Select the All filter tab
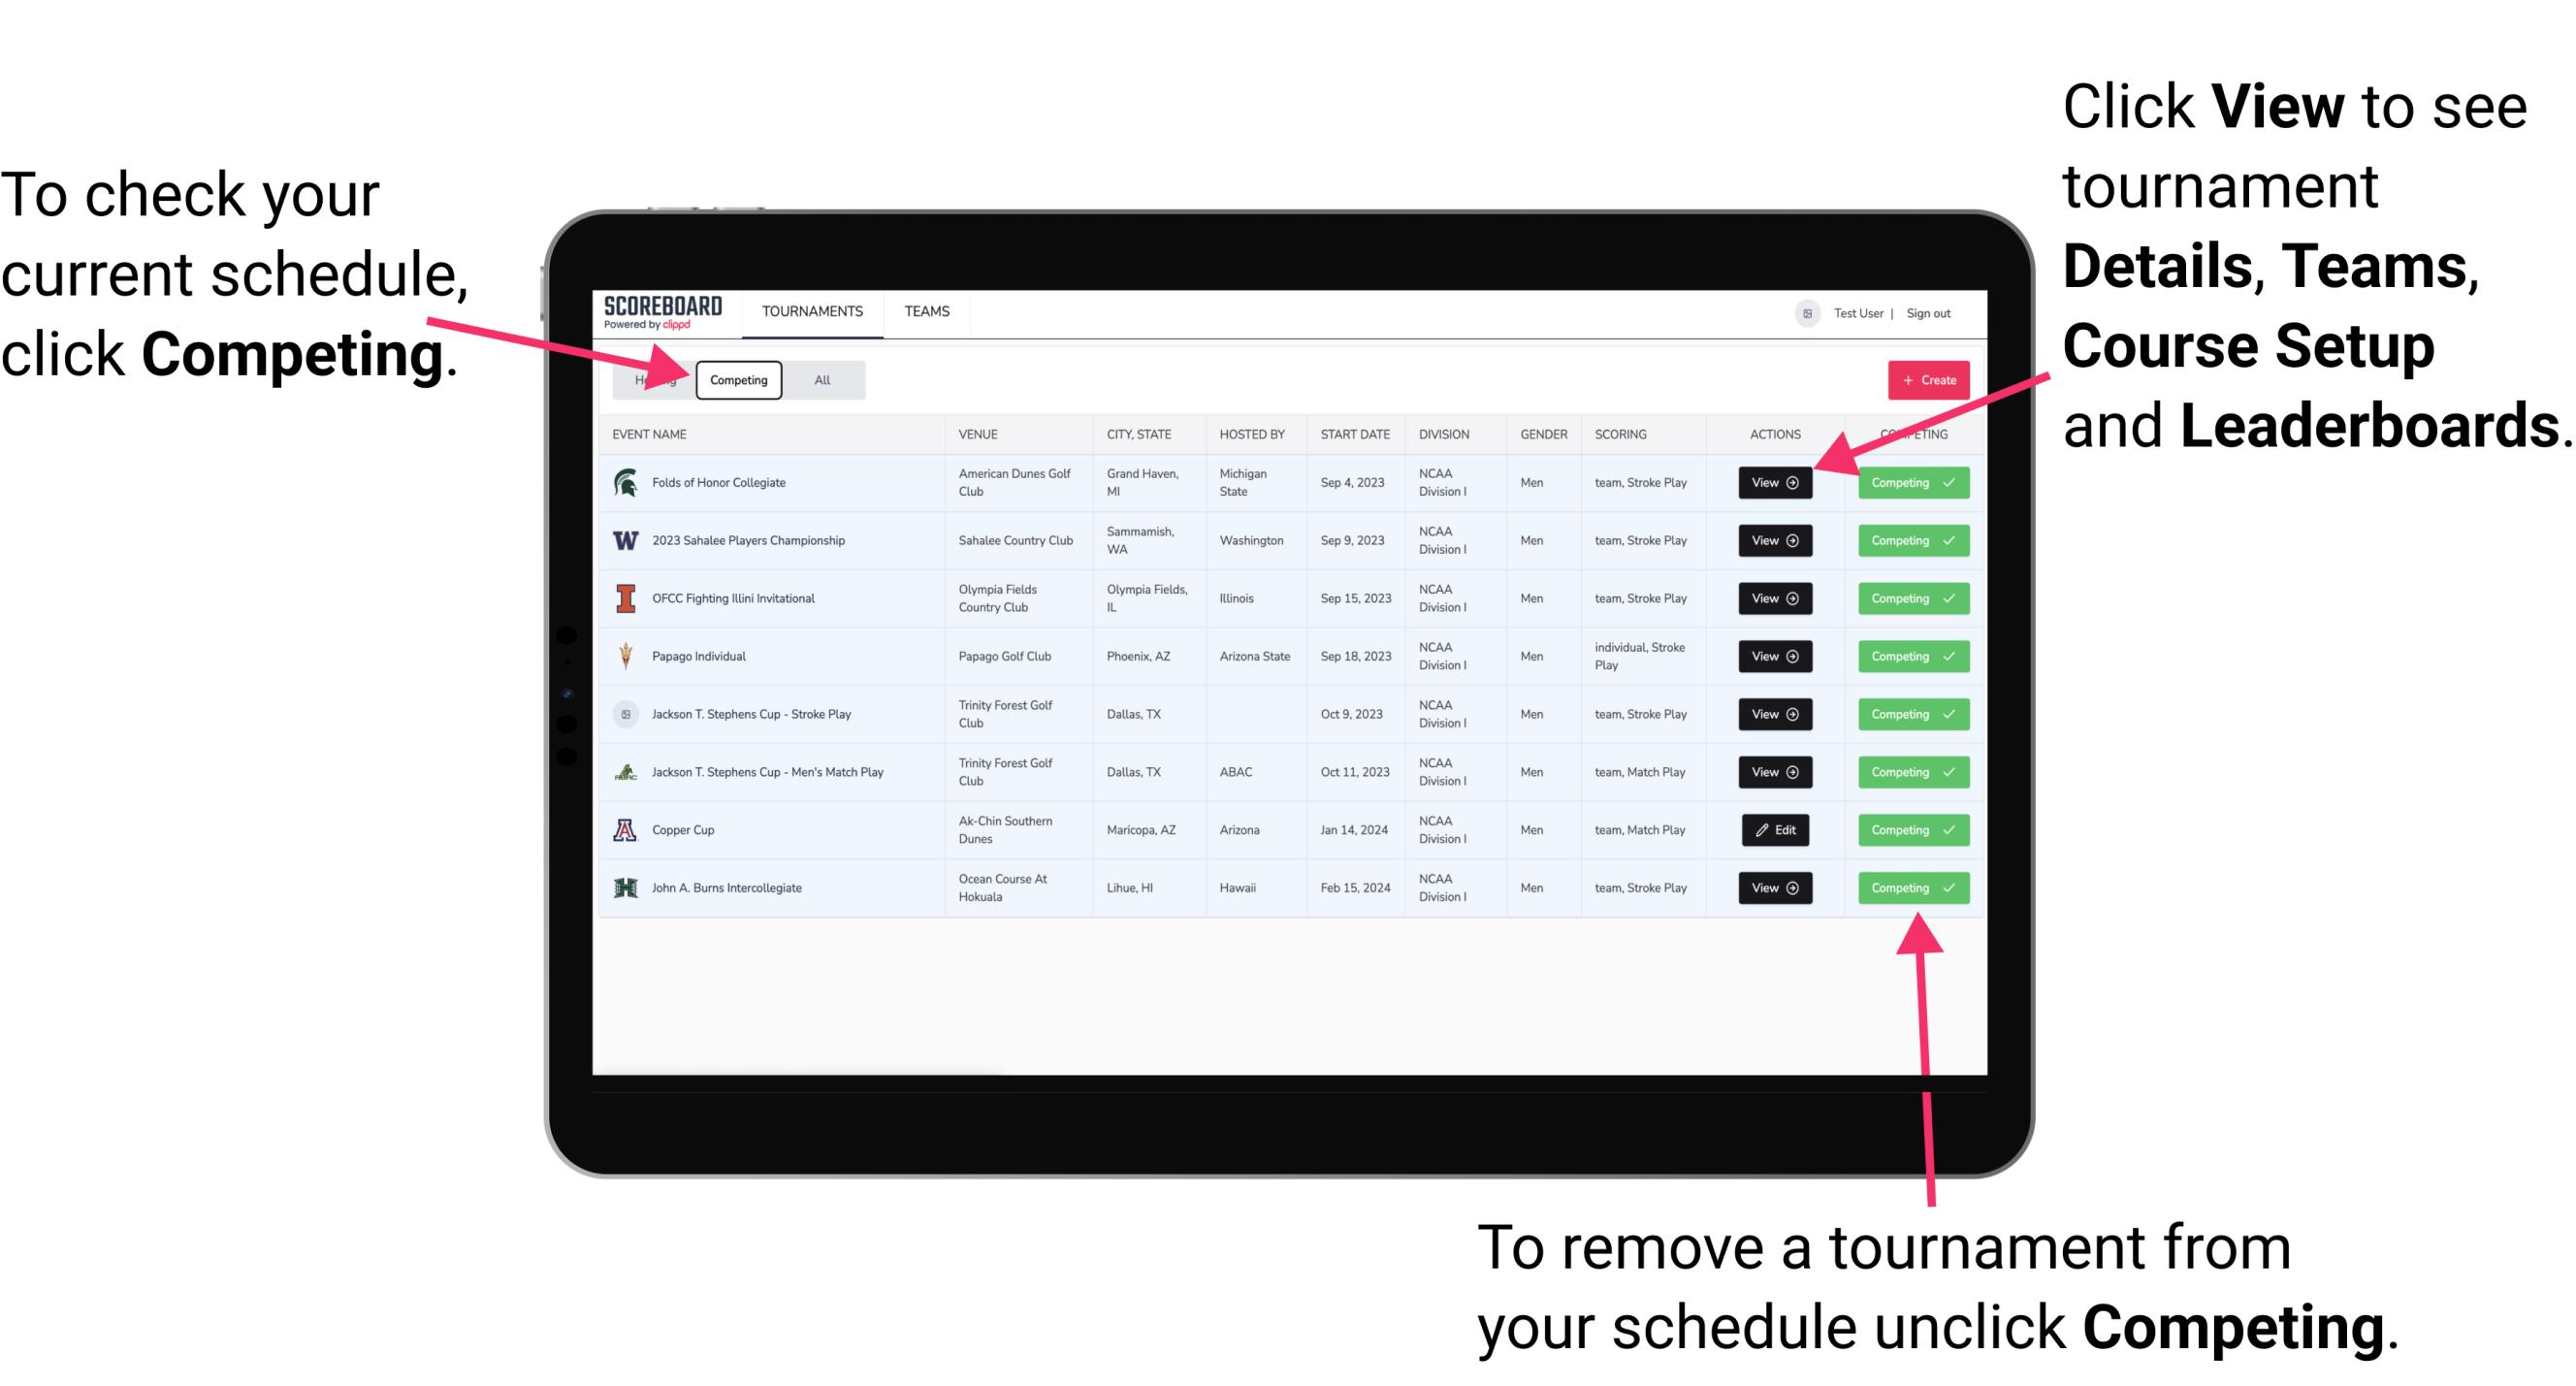Viewport: 2576px width, 1386px height. click(x=819, y=379)
